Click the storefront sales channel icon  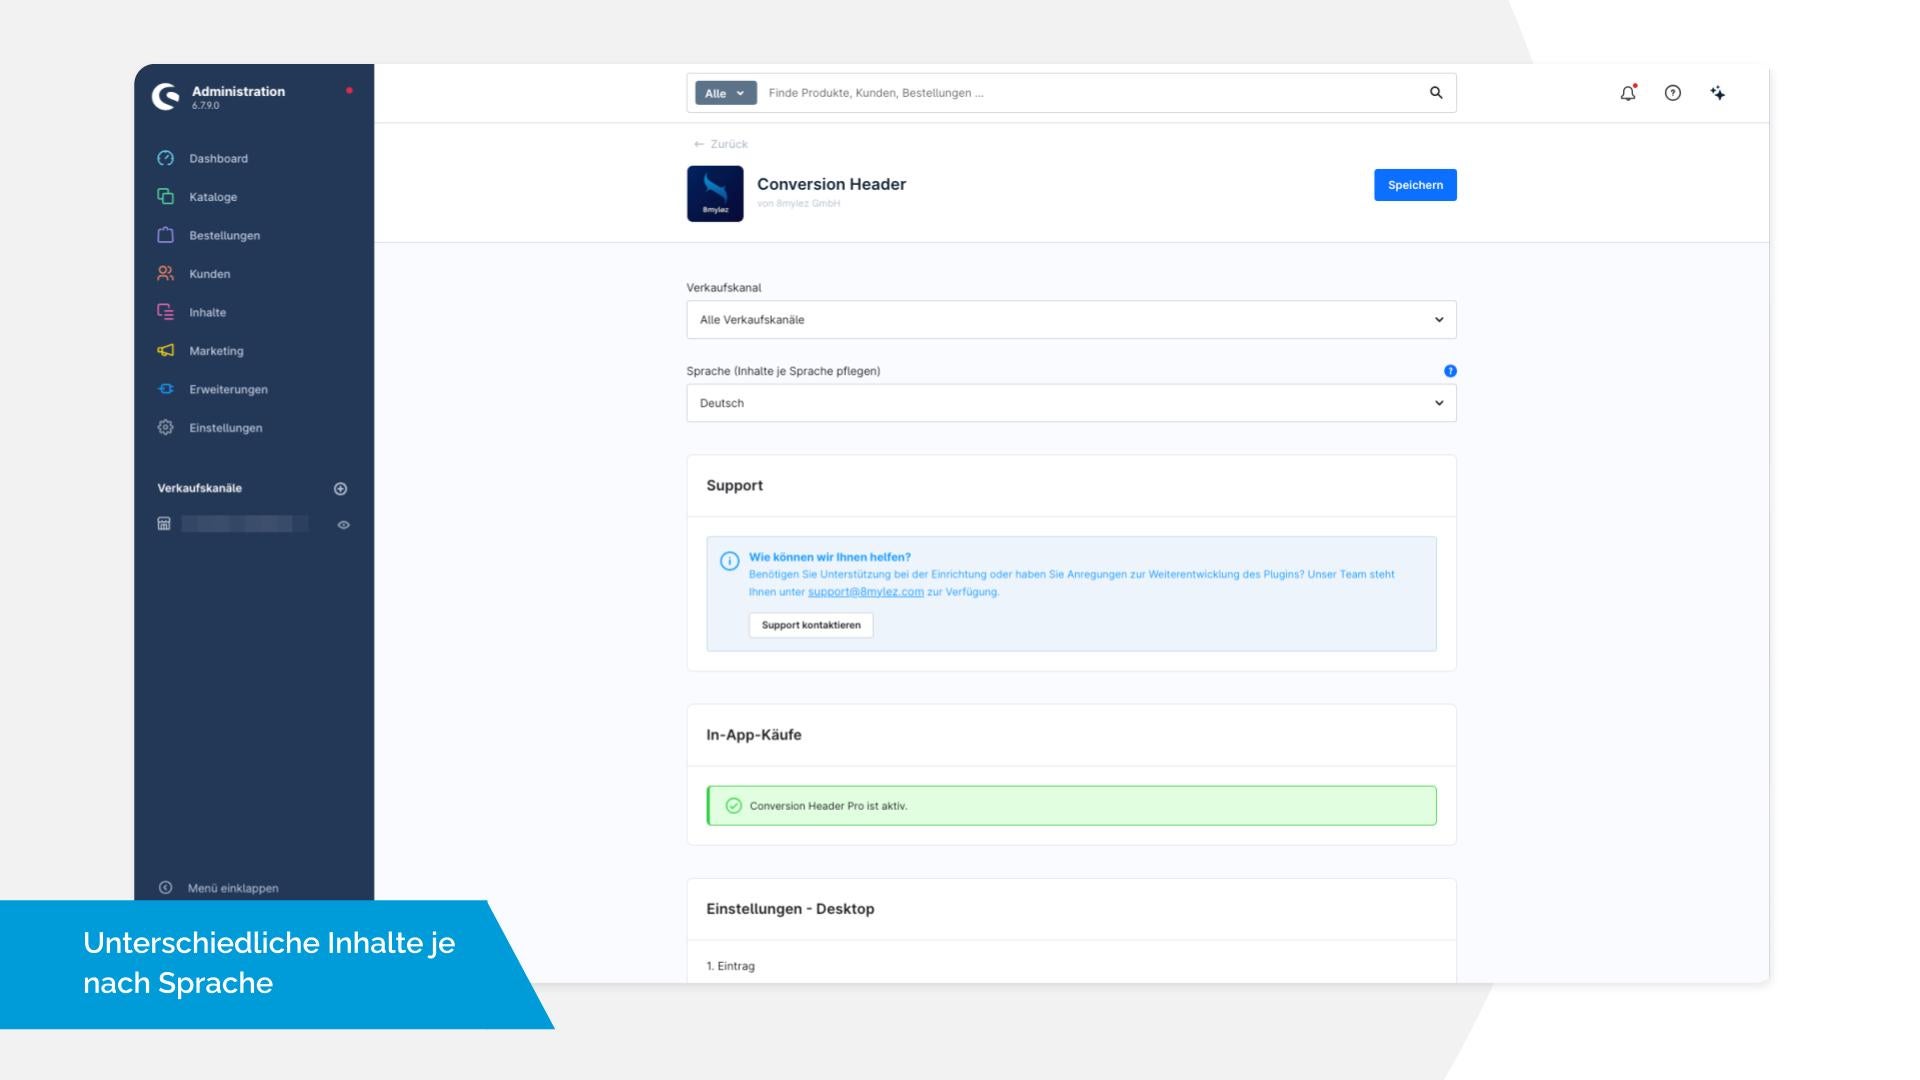pos(164,524)
